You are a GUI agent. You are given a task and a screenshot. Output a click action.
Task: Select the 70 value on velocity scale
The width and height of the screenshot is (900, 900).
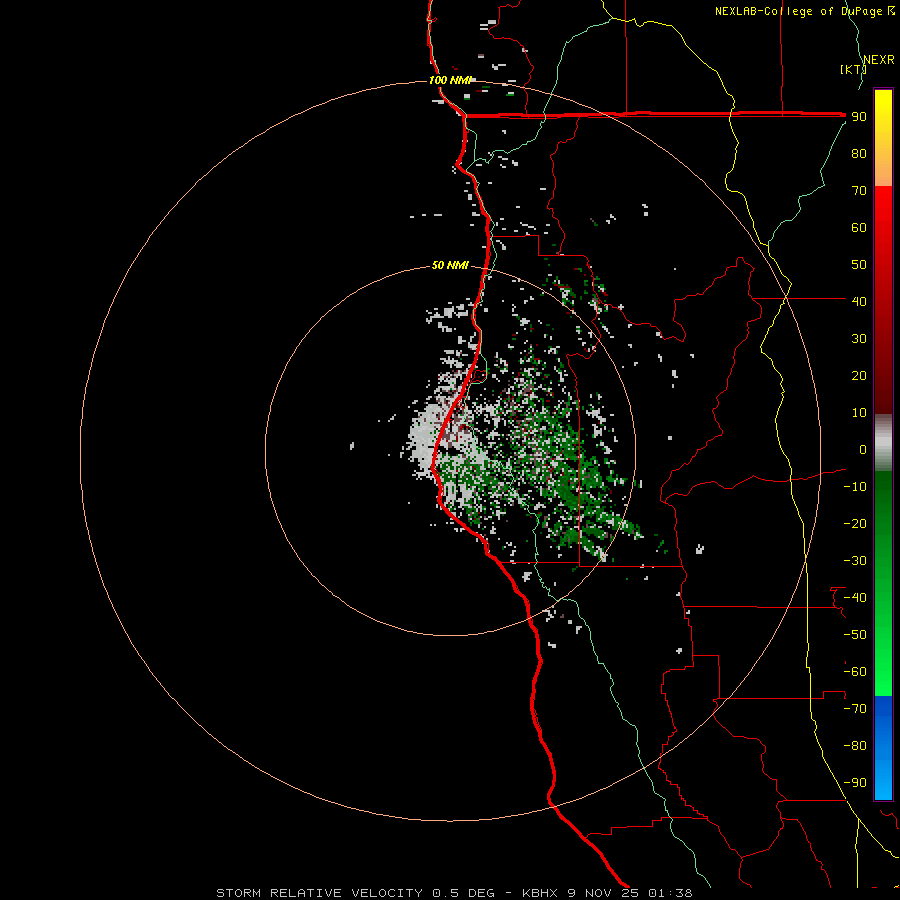click(x=859, y=191)
